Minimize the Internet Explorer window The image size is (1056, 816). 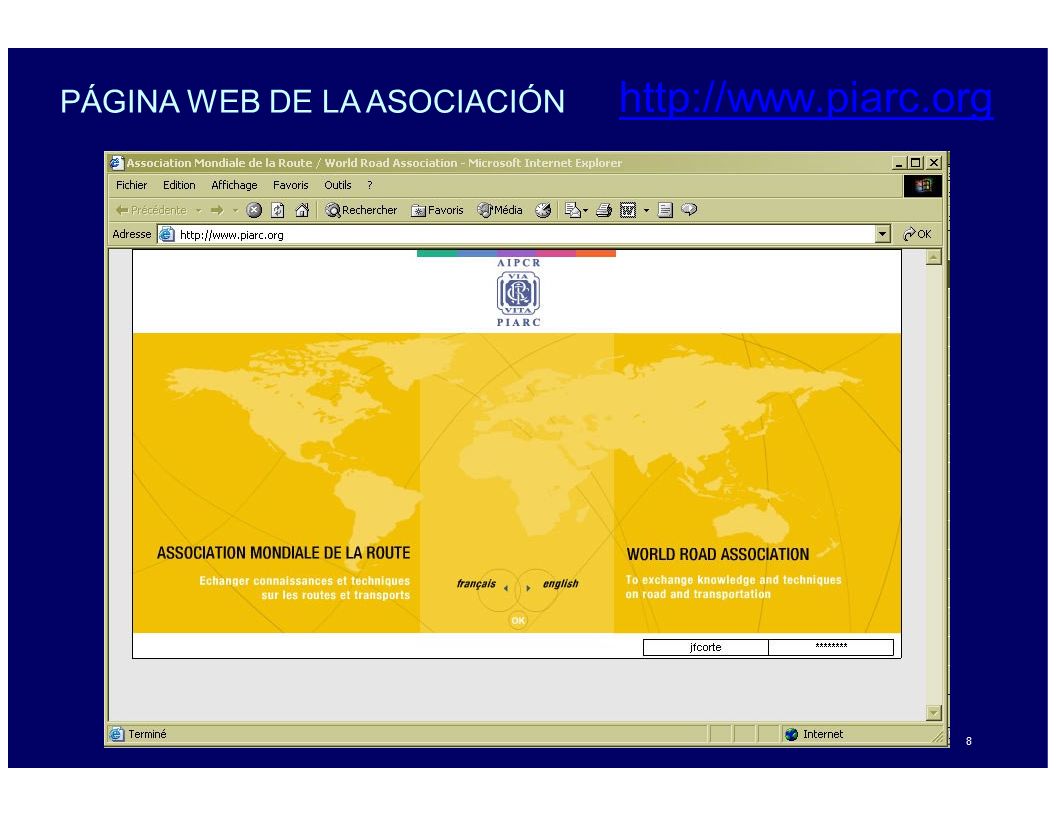click(x=899, y=163)
